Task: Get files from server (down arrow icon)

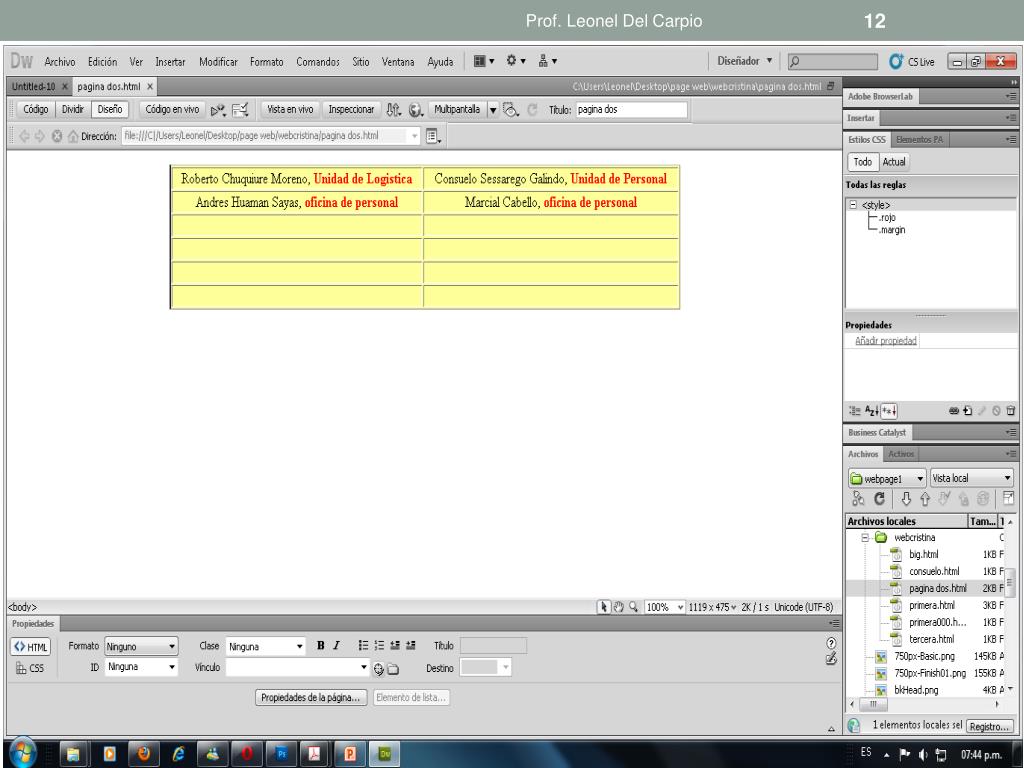Action: coord(906,499)
